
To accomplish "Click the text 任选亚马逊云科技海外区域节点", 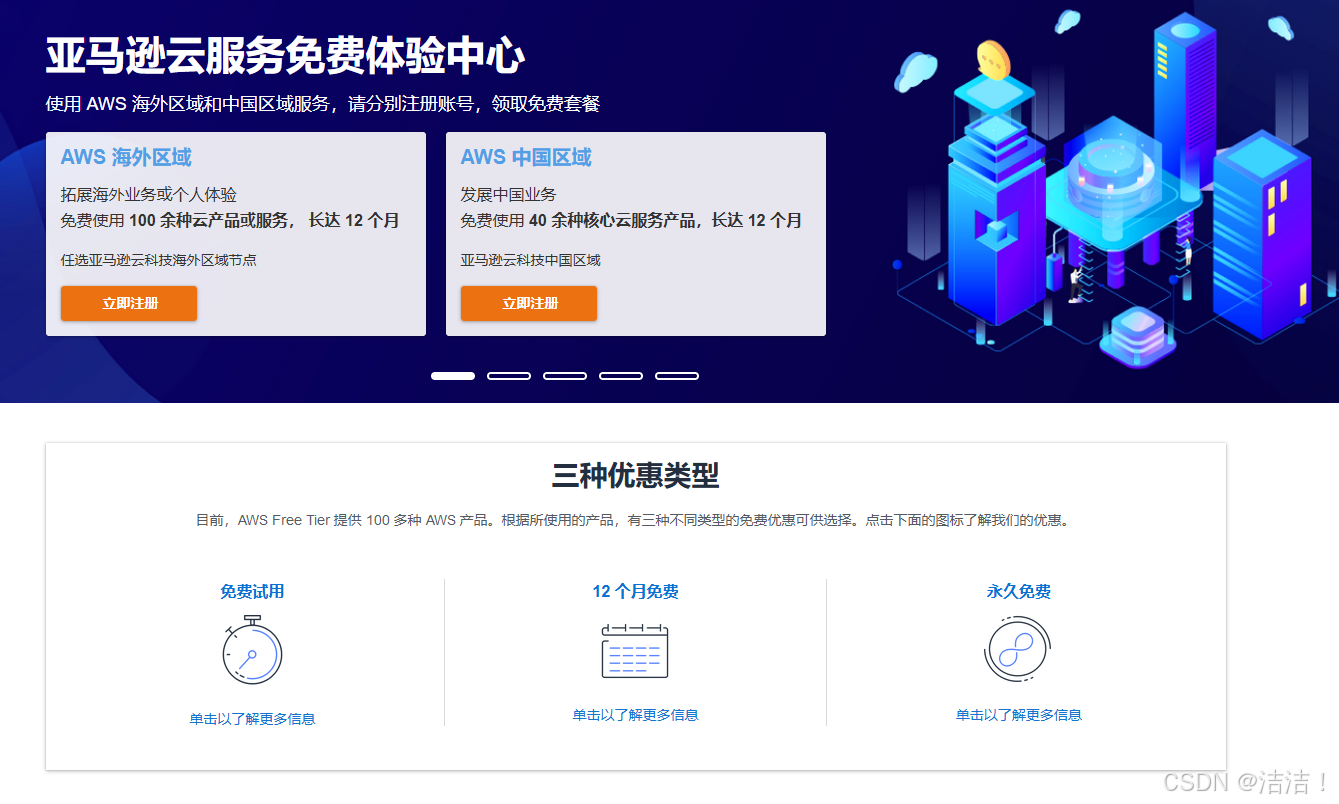I will point(159,260).
